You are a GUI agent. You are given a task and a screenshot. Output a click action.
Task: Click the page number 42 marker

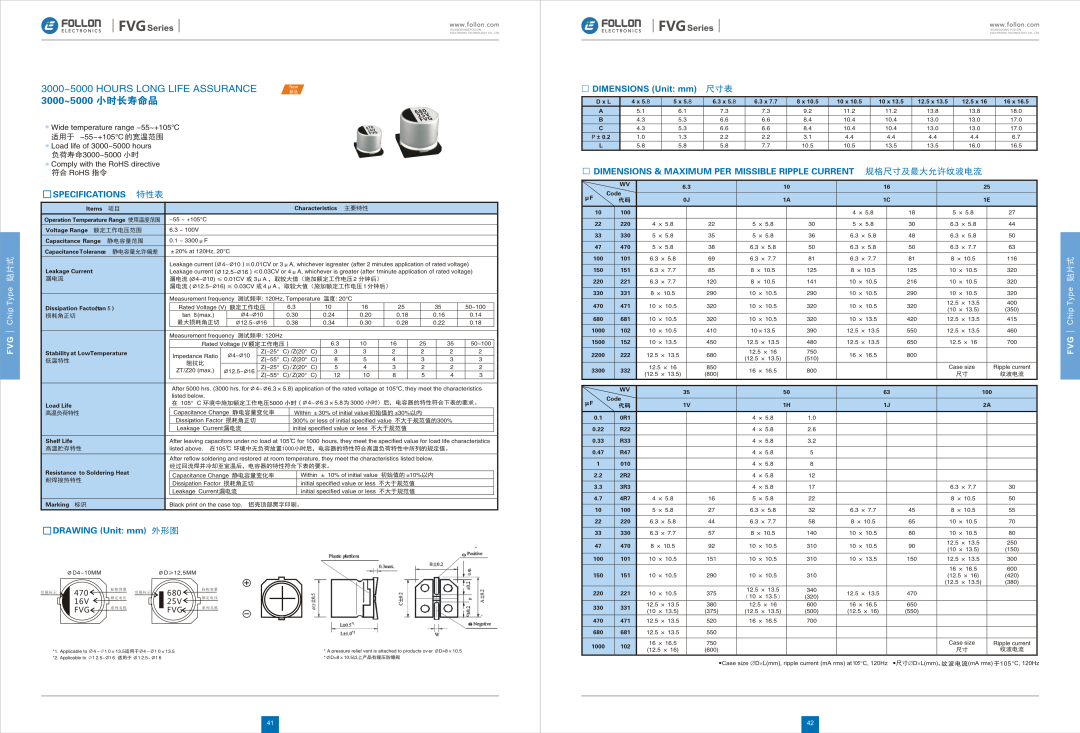[x=810, y=723]
